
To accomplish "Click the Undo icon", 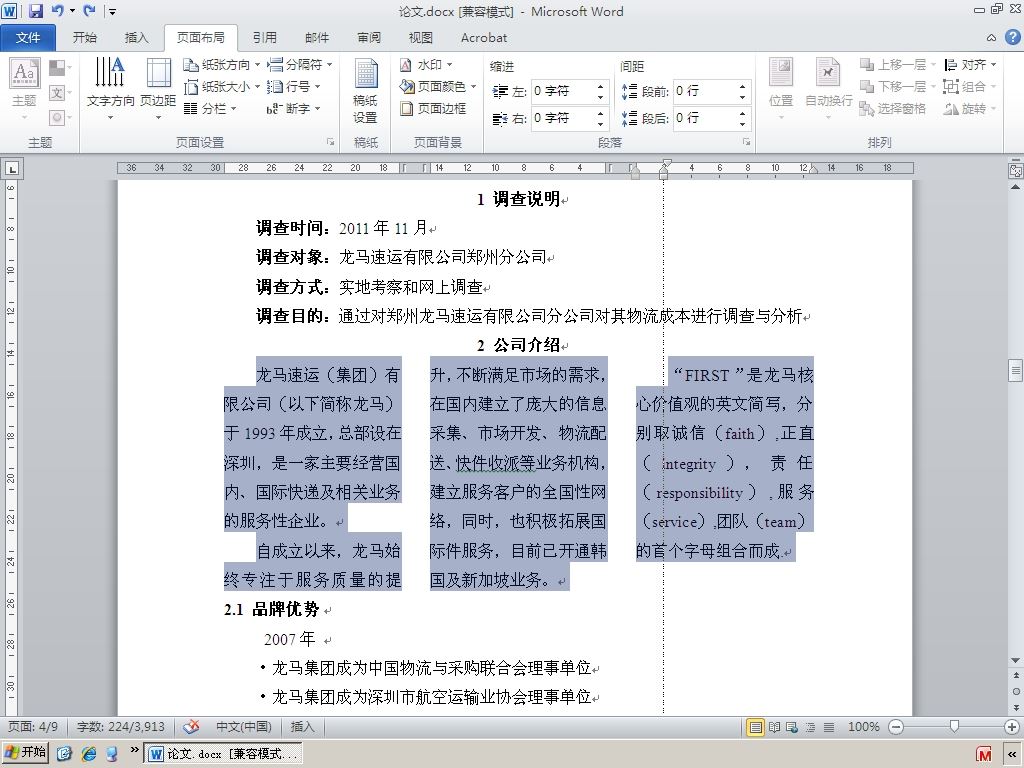I will 58,10.
